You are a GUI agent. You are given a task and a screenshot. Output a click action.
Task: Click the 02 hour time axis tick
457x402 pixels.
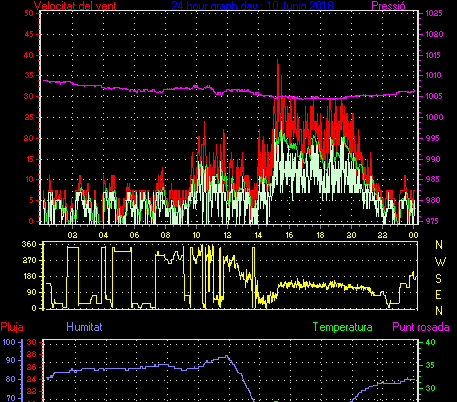(x=72, y=235)
